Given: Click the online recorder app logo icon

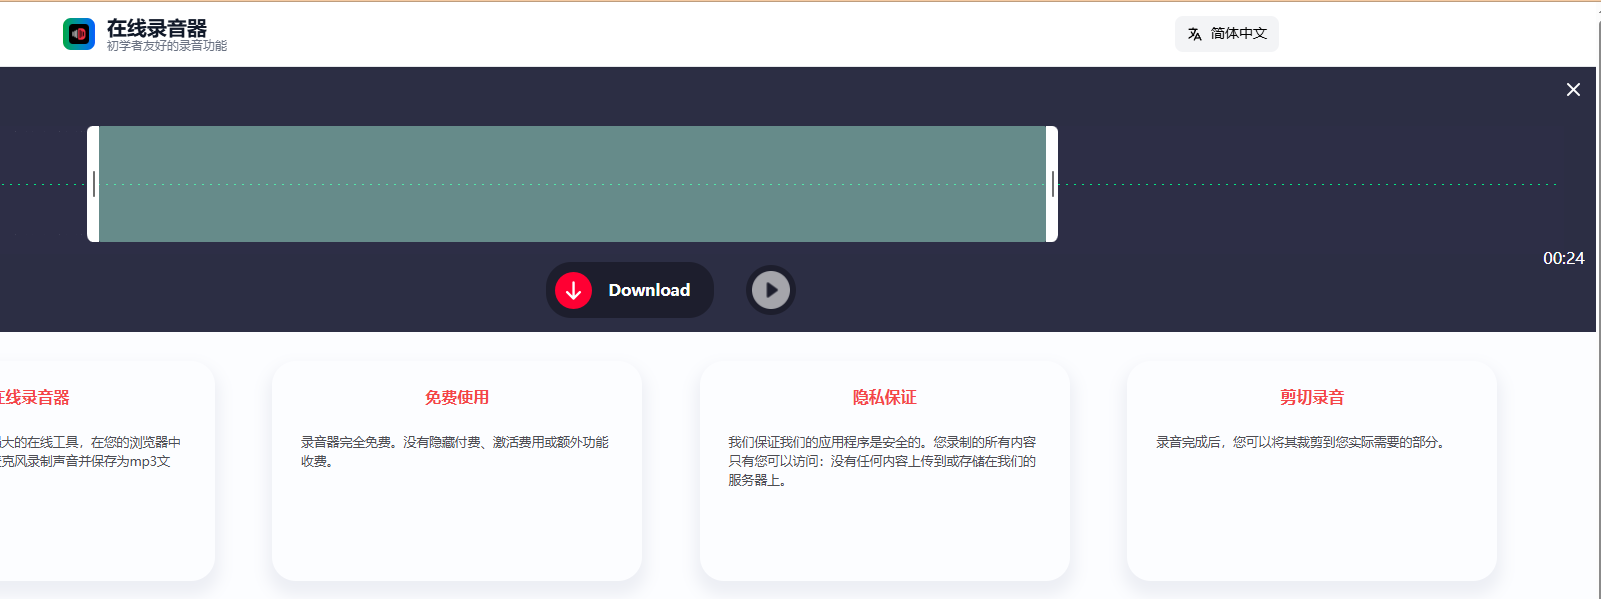Looking at the screenshot, I should [x=79, y=34].
